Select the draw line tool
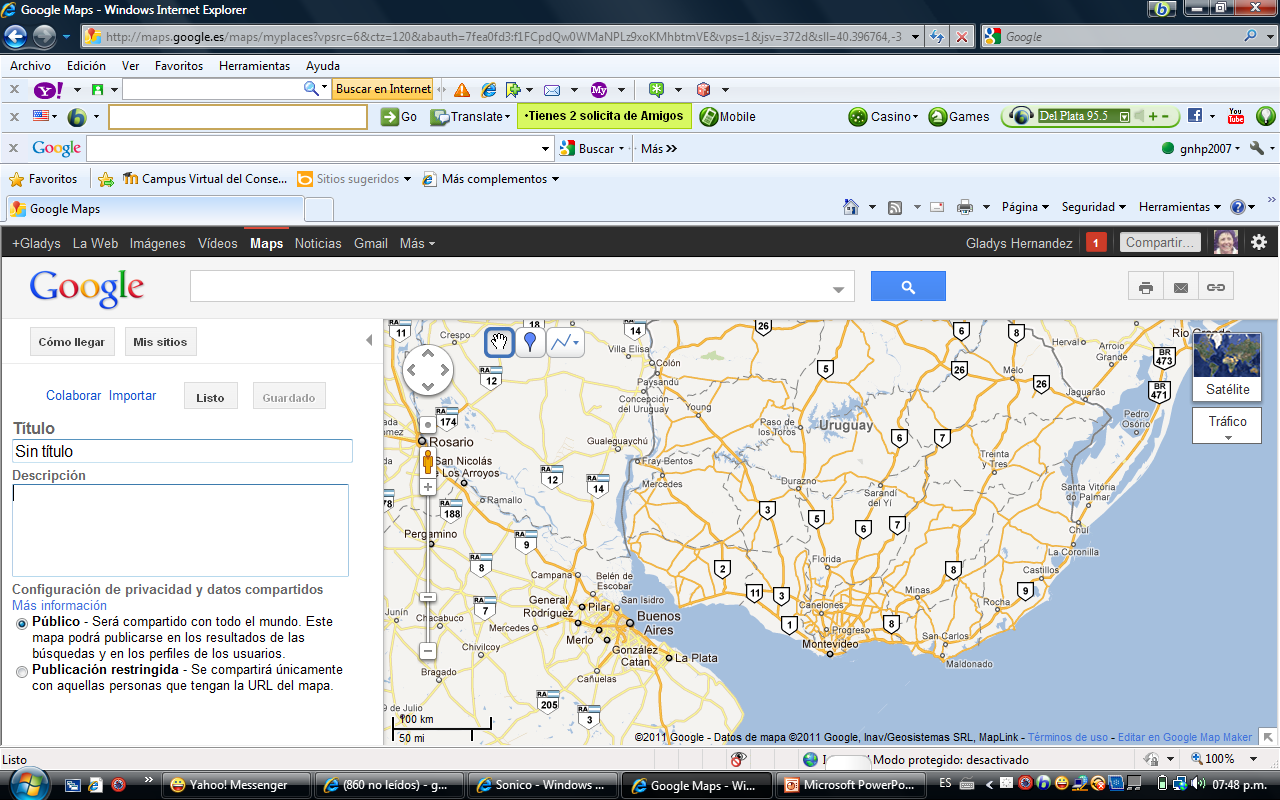 point(559,342)
